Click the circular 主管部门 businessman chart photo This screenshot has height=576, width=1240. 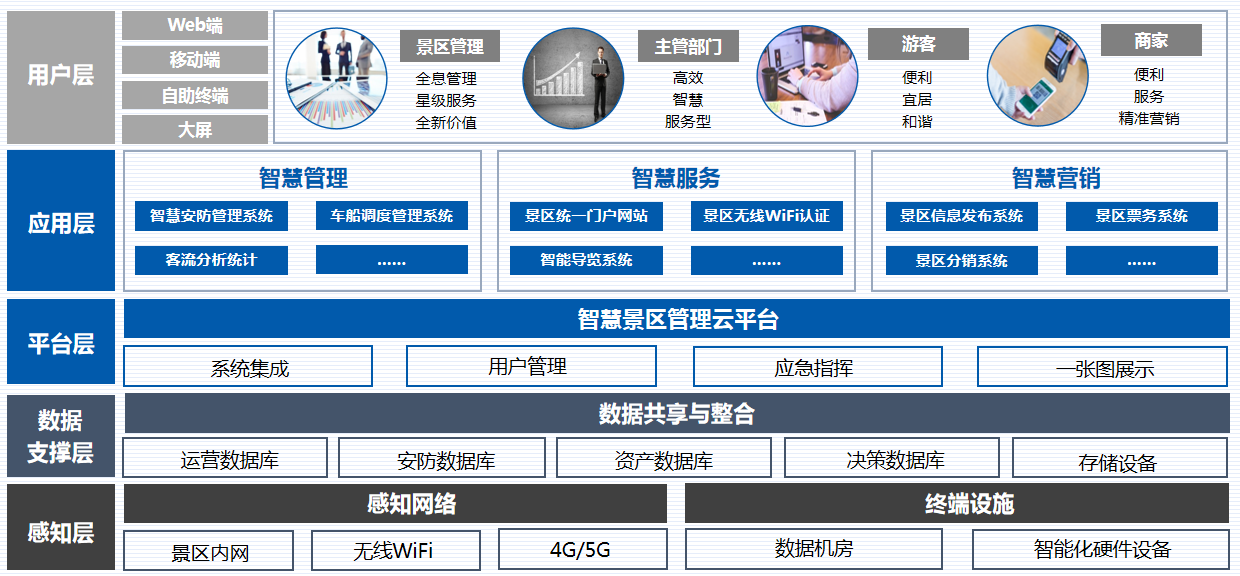click(x=573, y=78)
